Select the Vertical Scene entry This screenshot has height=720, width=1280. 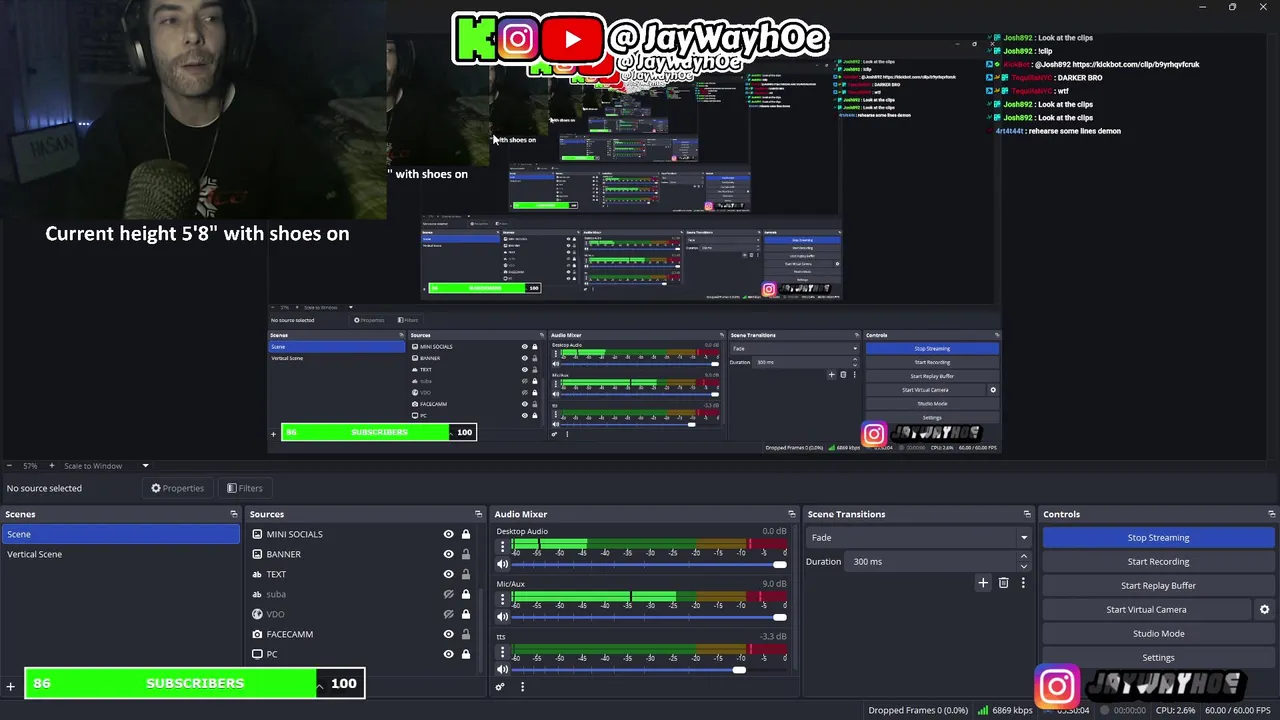pyautogui.click(x=120, y=554)
